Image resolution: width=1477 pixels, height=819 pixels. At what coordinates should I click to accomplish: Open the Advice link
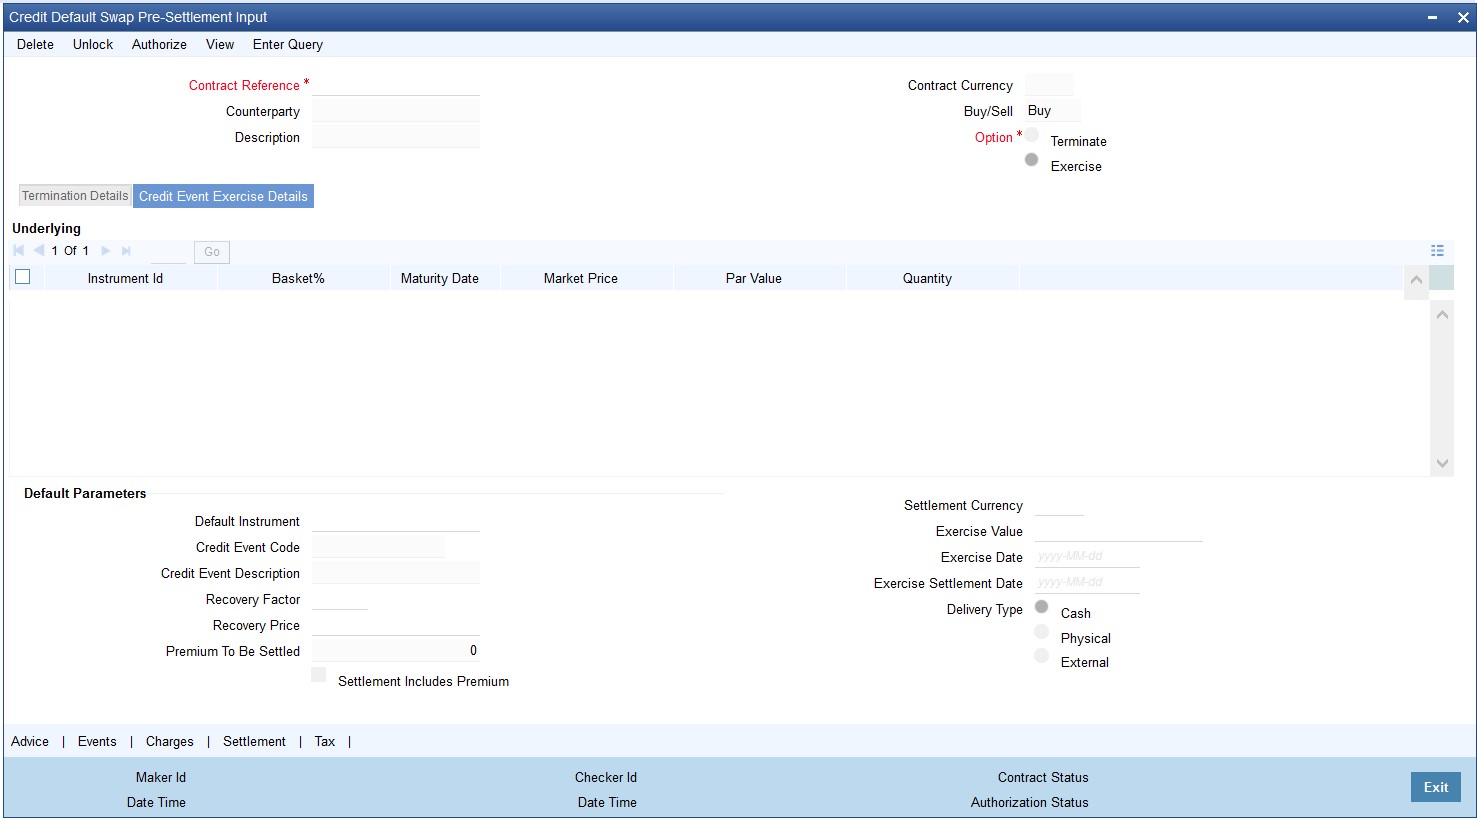pos(30,741)
